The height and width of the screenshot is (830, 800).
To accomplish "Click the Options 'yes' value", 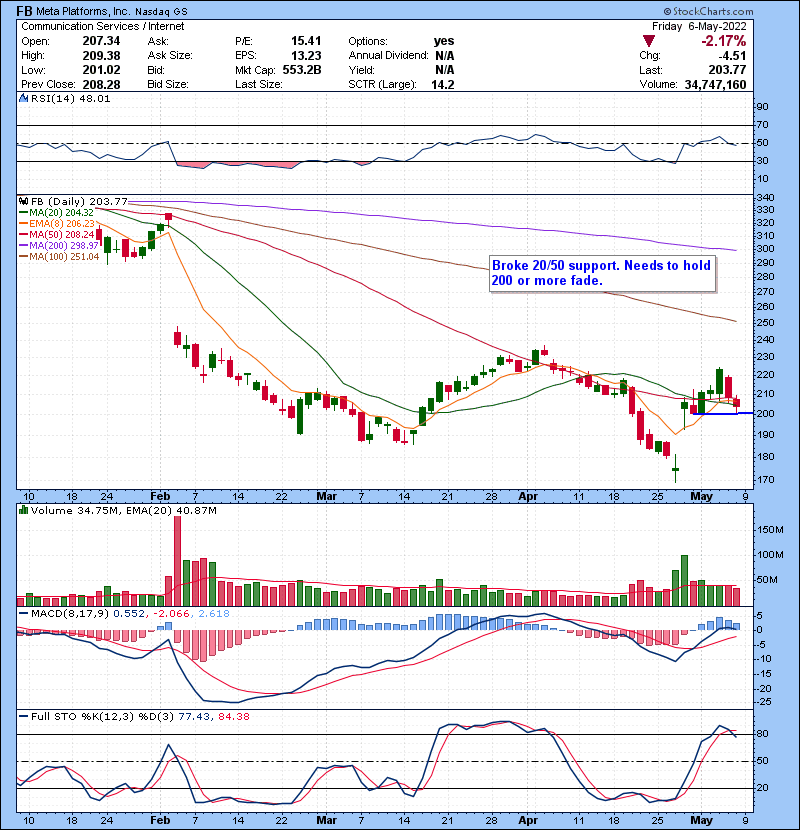I will point(444,41).
